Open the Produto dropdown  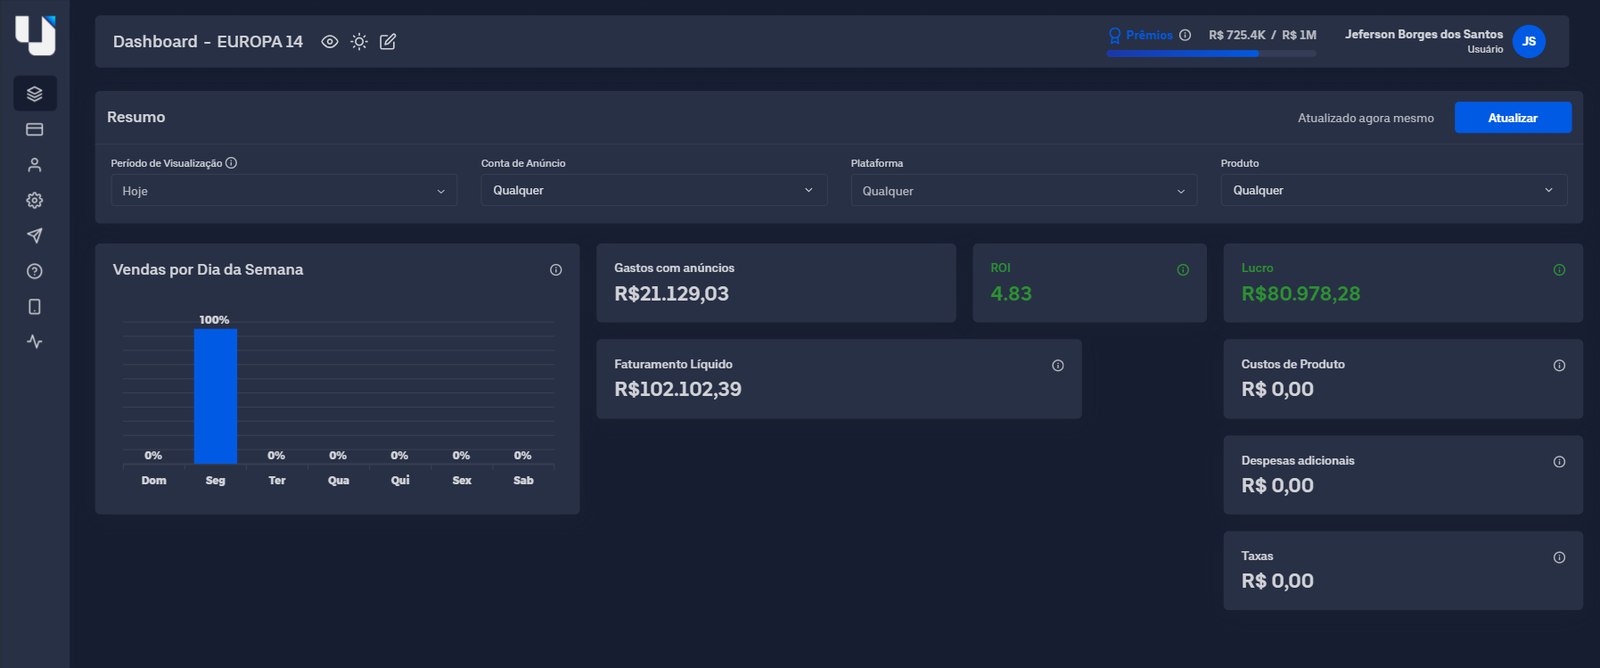[x=1393, y=190]
